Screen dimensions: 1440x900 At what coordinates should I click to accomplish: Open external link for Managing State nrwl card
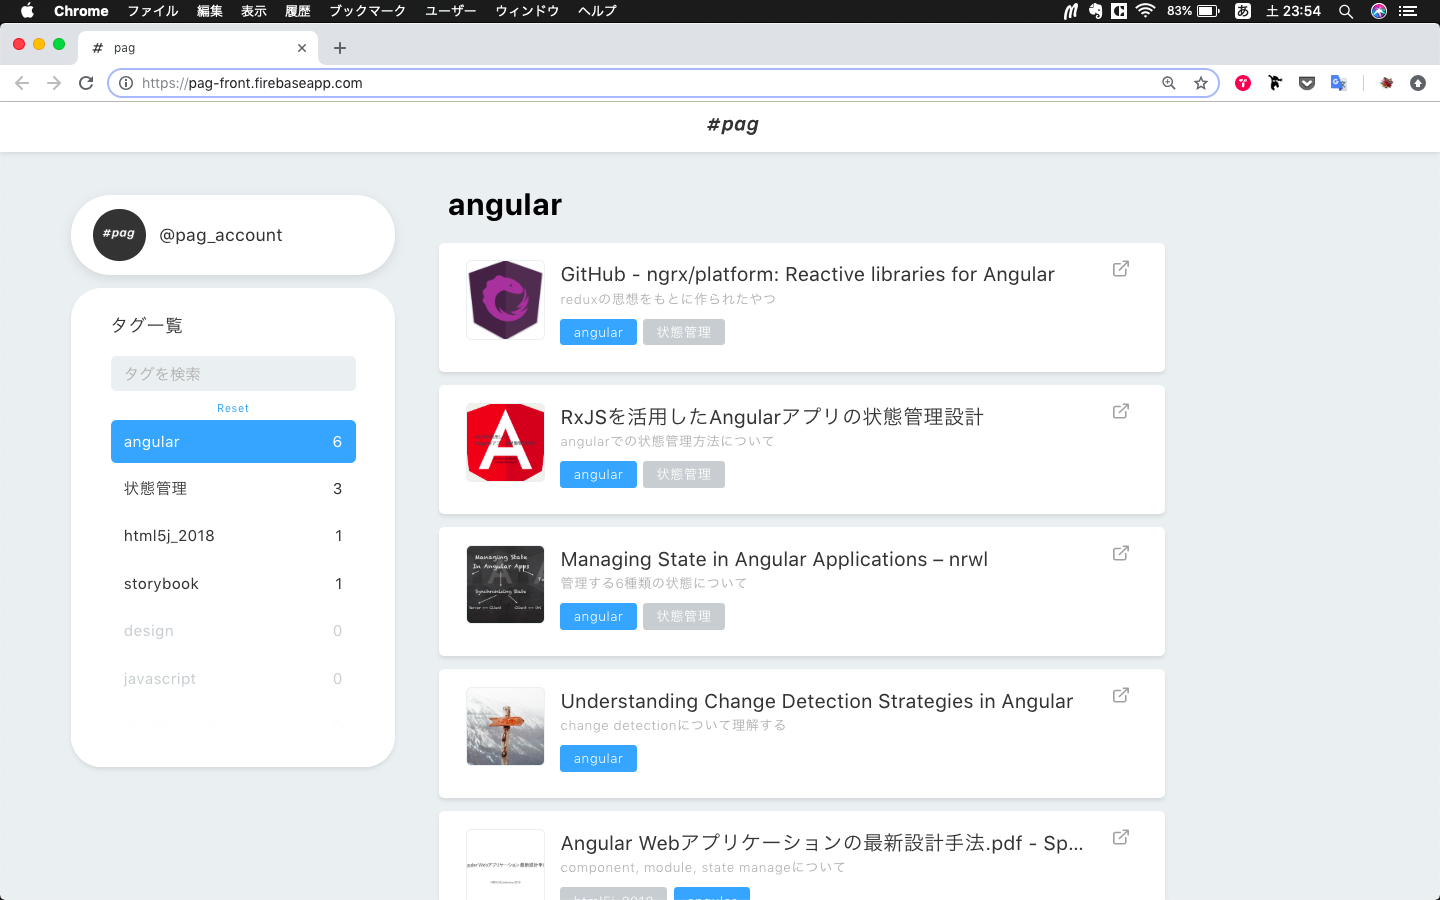[x=1121, y=553]
